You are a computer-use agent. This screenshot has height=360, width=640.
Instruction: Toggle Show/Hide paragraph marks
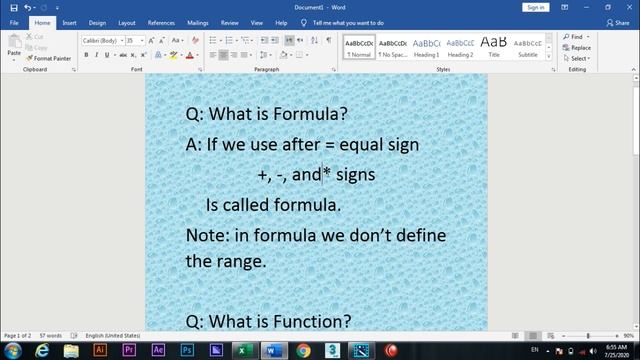click(x=329, y=40)
